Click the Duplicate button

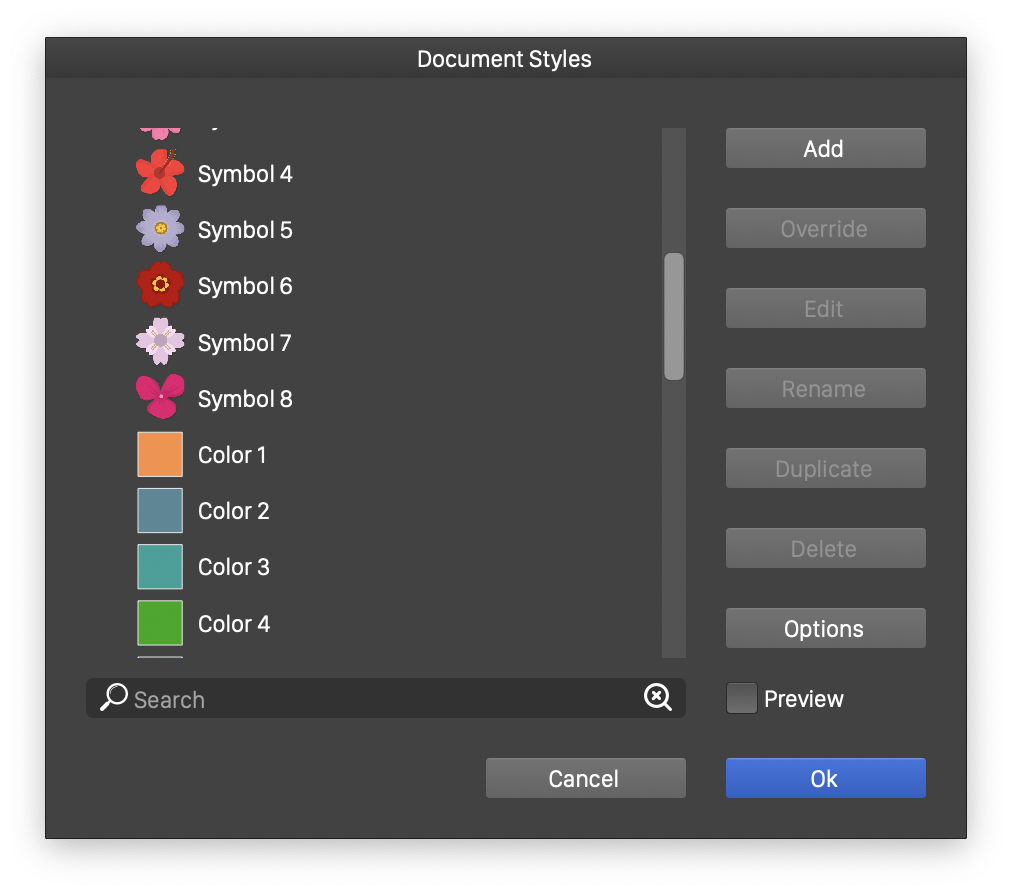(825, 468)
